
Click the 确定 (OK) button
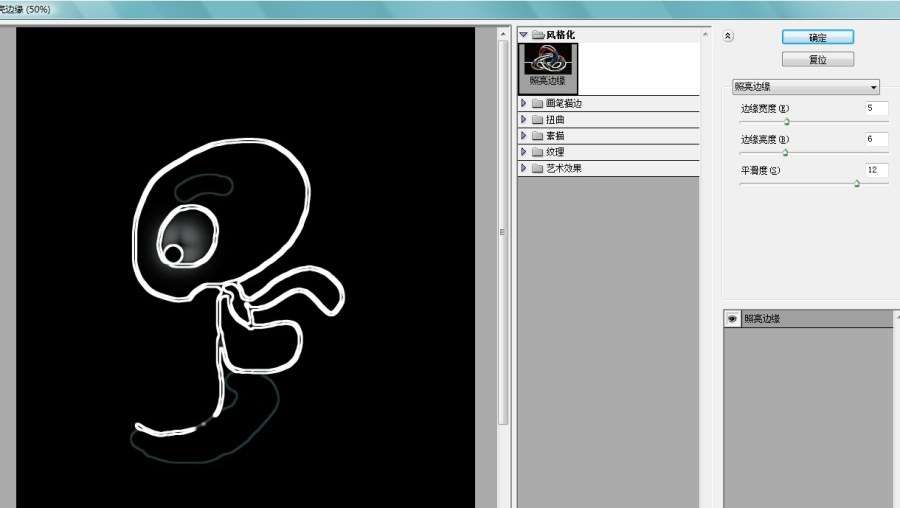coord(817,37)
